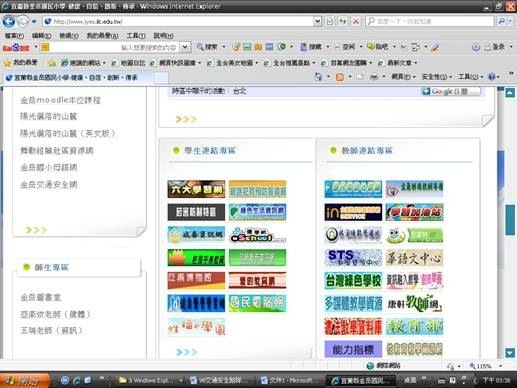Open the 書法教學資料庫 red banner
This screenshot has width=517, height=388.
[x=353, y=326]
